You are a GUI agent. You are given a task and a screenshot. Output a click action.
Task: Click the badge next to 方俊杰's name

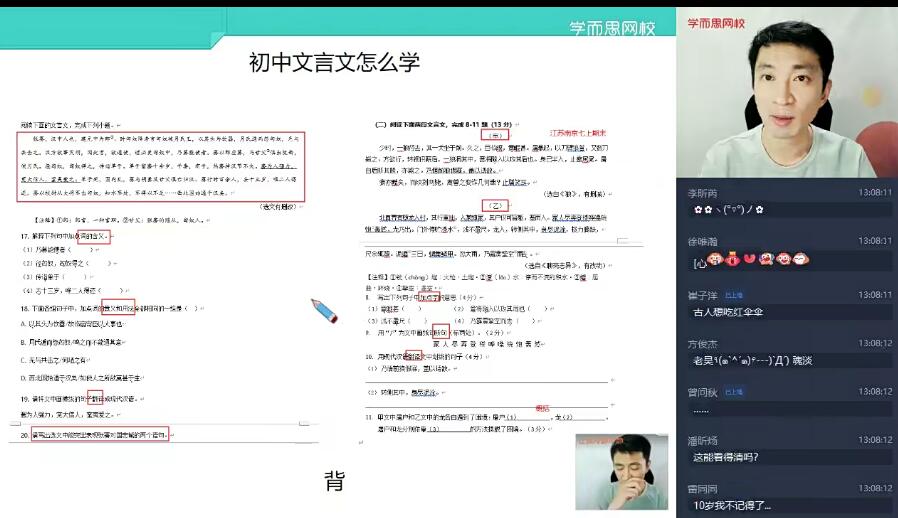click(734, 343)
